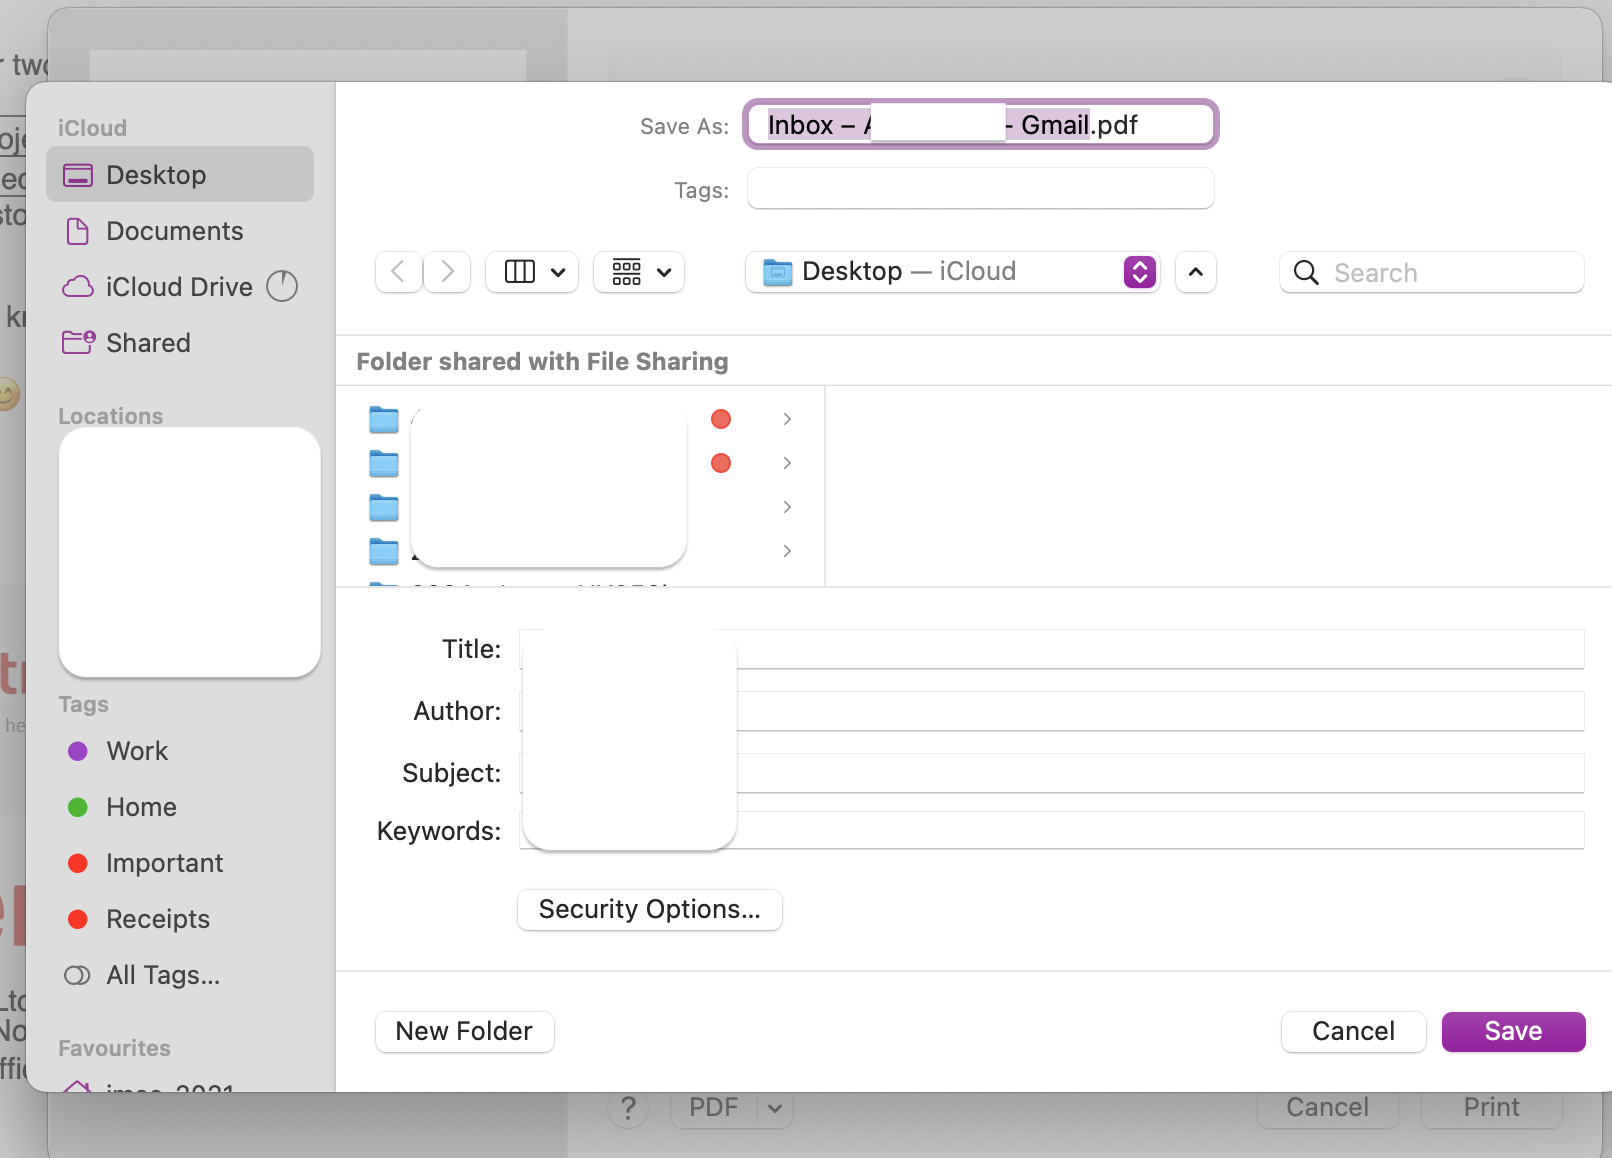The height and width of the screenshot is (1158, 1612).
Task: Cancel the save dialog
Action: [x=1354, y=1032]
